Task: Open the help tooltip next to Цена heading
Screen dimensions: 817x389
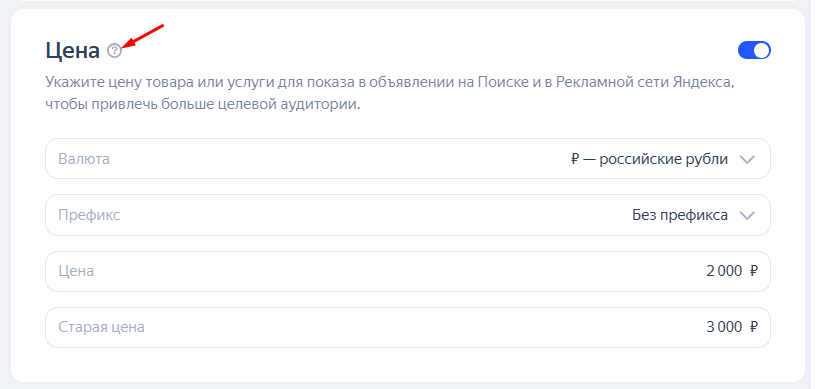Action: pos(115,51)
